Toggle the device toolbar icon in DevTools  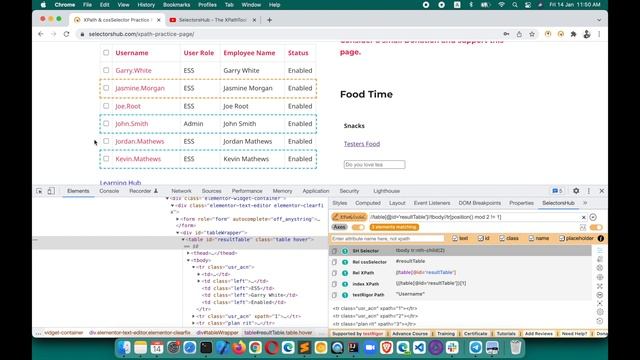tap(51, 191)
